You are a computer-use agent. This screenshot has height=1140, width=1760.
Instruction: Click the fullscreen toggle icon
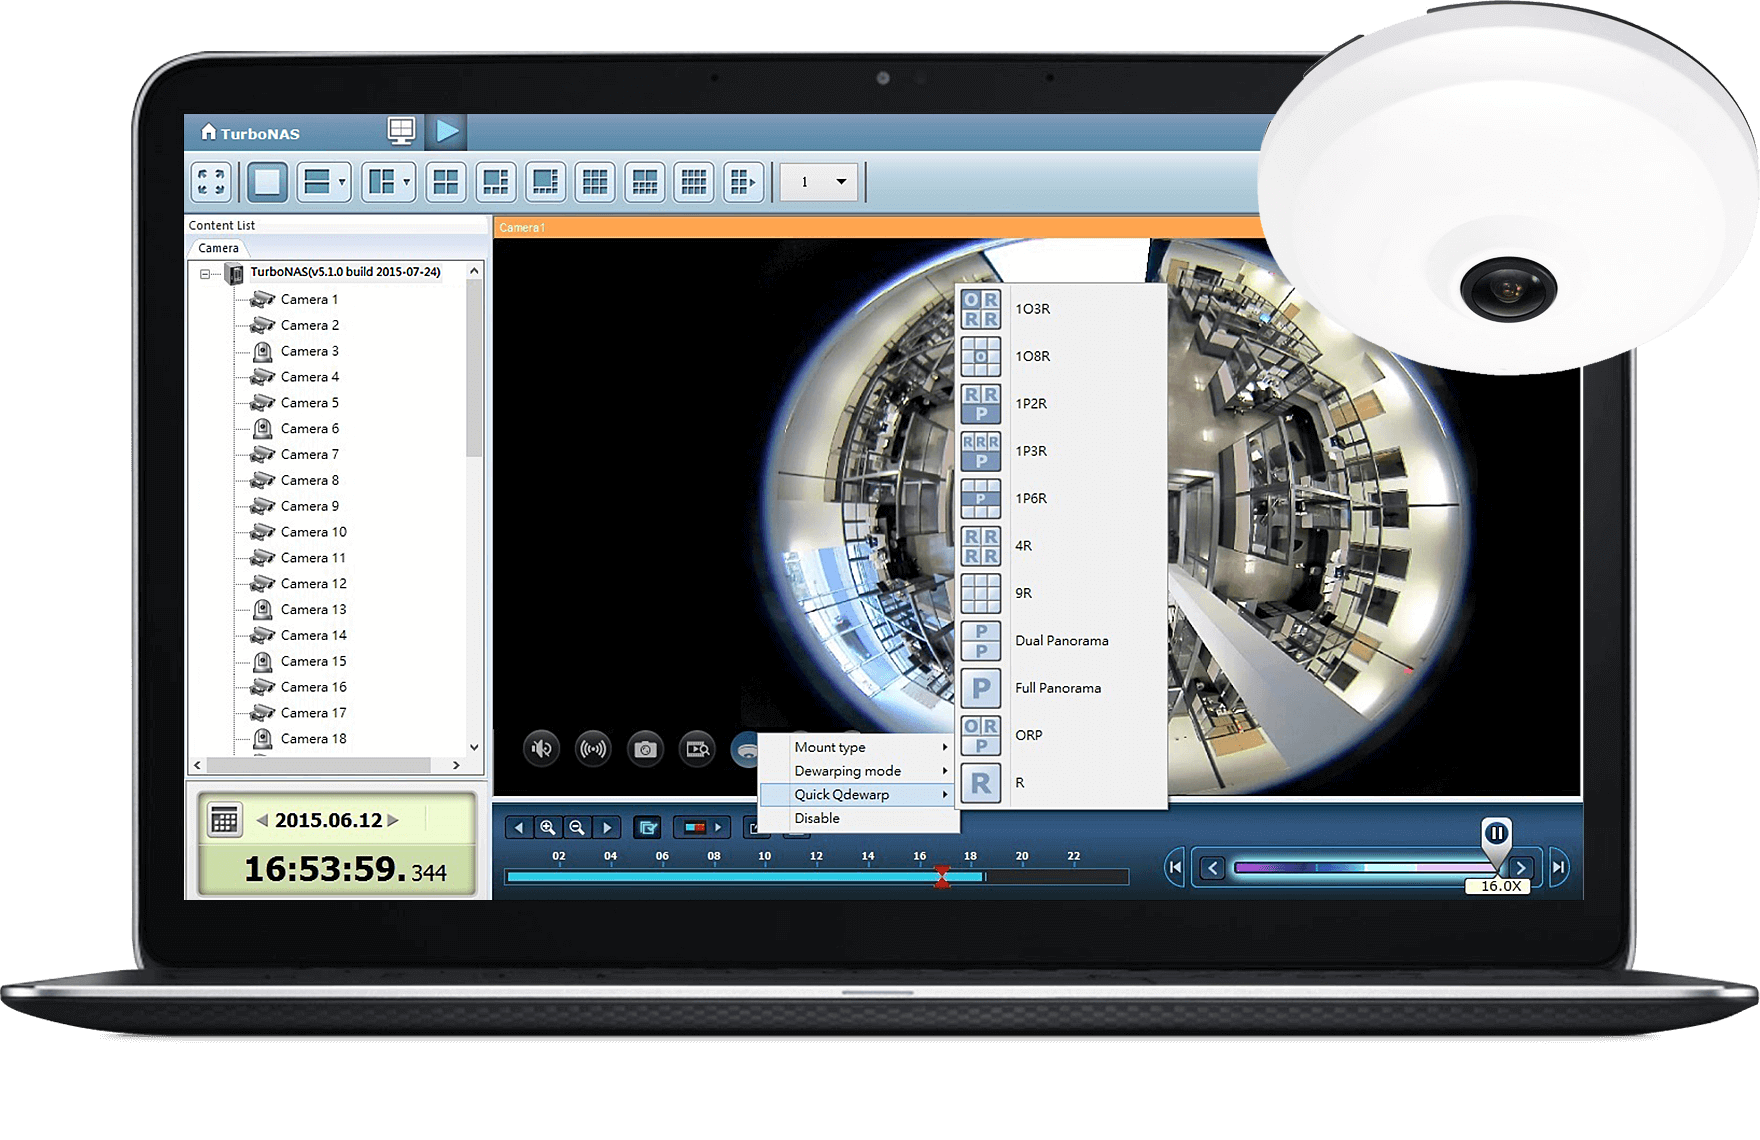[211, 182]
